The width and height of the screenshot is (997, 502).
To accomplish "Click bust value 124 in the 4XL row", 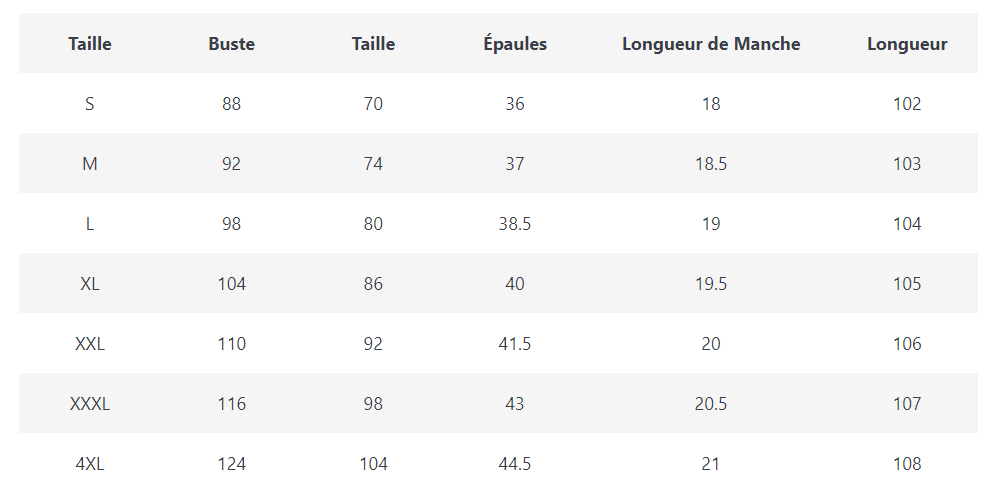I will pyautogui.click(x=231, y=464).
